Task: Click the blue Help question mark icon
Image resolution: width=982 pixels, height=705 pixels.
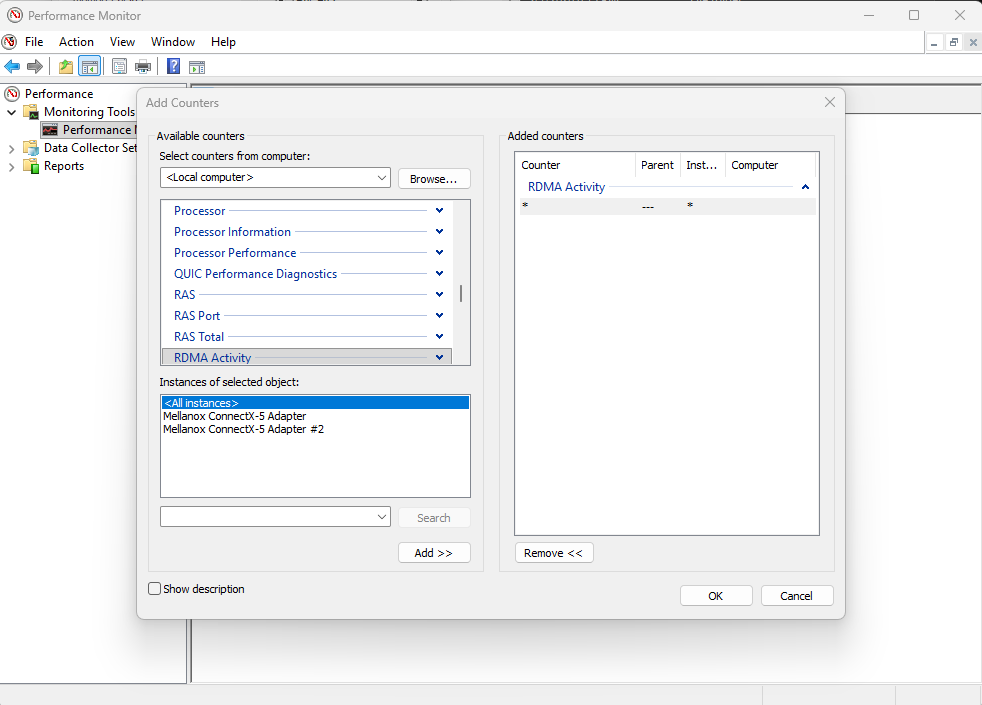Action: pos(173,67)
